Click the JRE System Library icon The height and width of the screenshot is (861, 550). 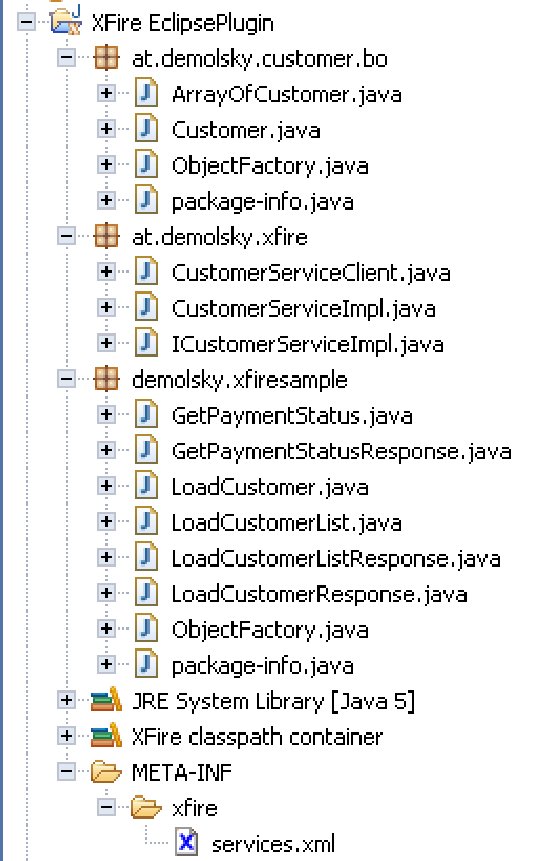pyautogui.click(x=106, y=700)
